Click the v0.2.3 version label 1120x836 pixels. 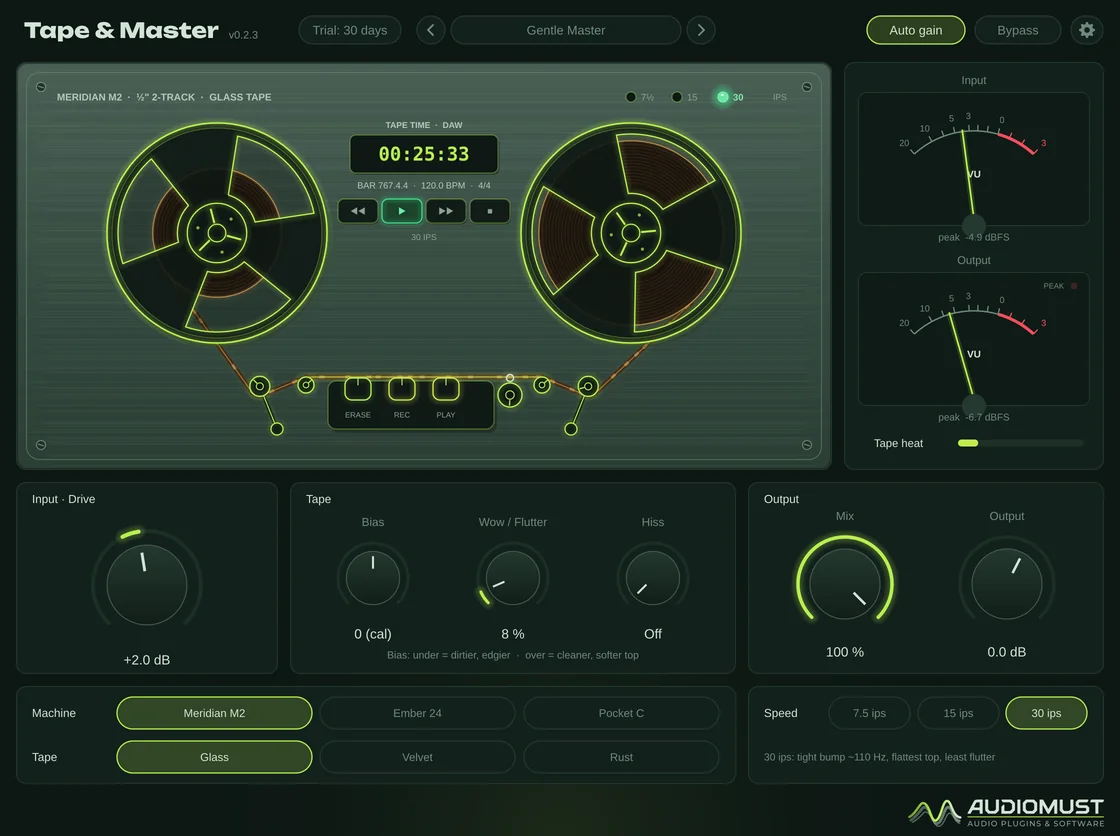click(x=243, y=34)
